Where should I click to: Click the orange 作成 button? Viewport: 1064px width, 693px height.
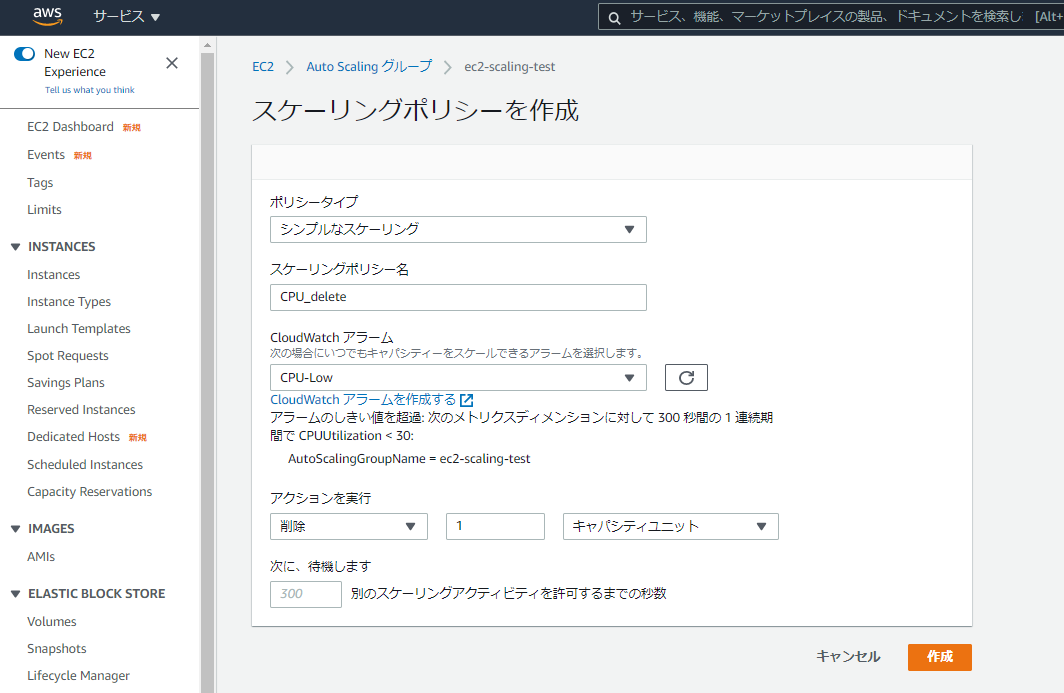[x=940, y=657]
